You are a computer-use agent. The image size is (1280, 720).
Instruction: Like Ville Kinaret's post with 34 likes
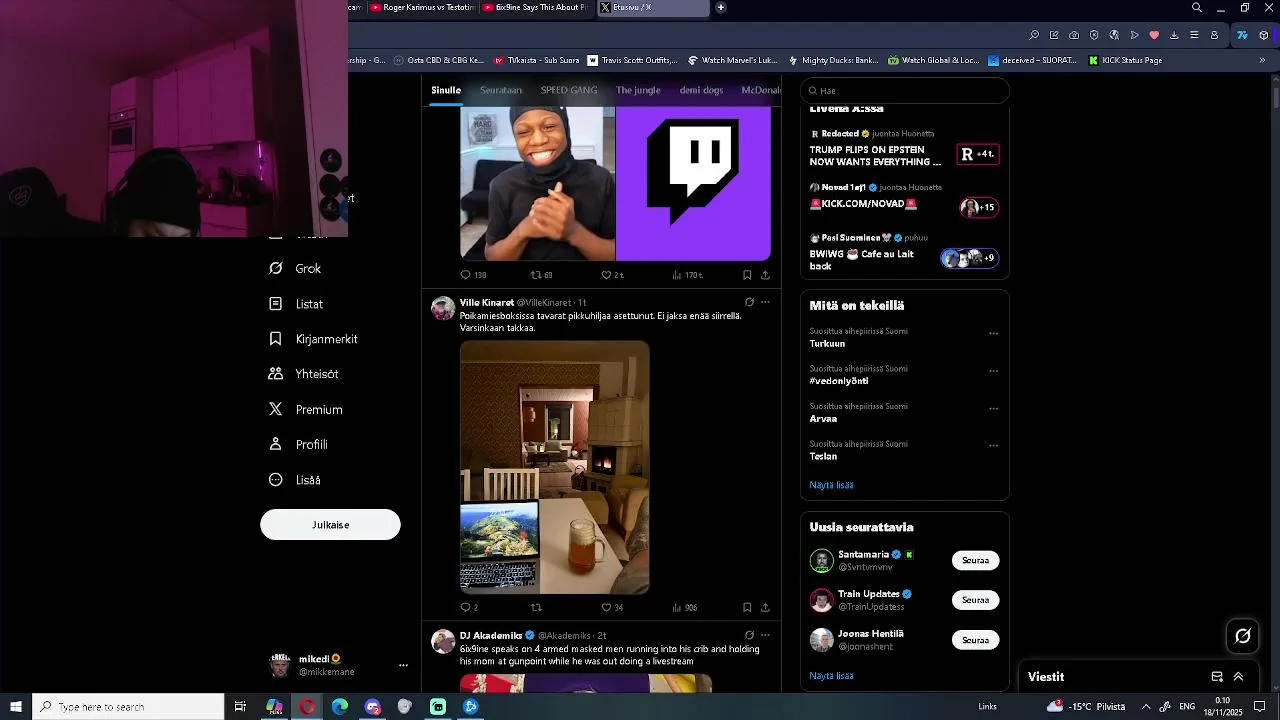pos(612,607)
